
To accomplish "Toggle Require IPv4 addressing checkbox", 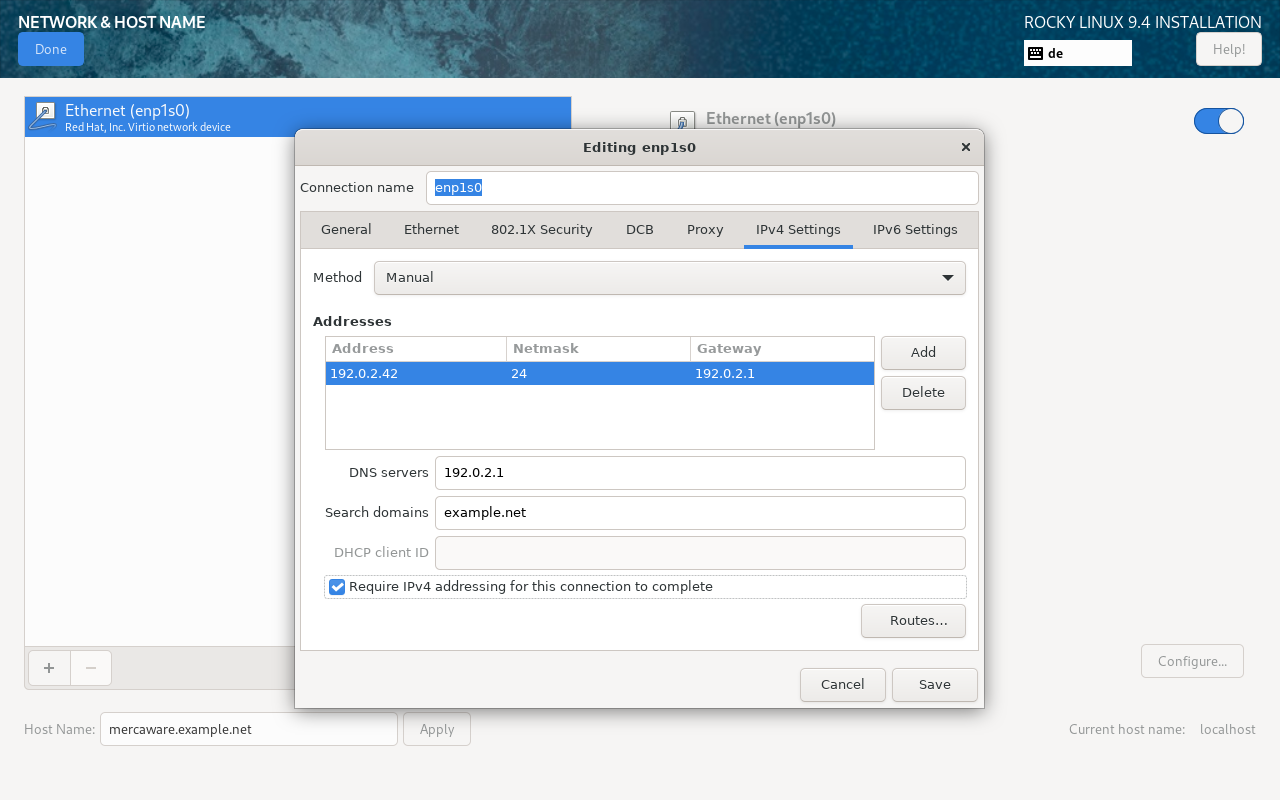I will point(337,587).
